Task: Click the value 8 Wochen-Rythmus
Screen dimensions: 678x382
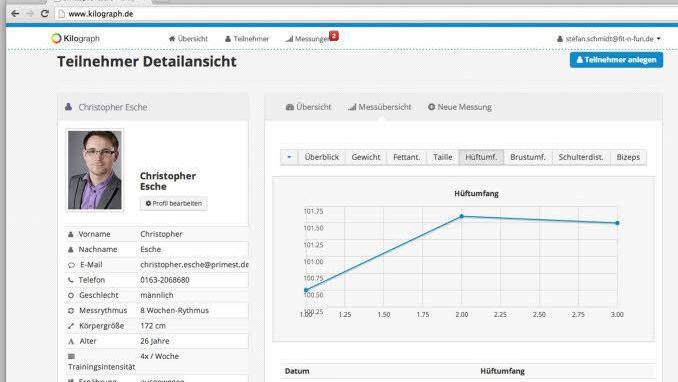Action: [x=174, y=310]
